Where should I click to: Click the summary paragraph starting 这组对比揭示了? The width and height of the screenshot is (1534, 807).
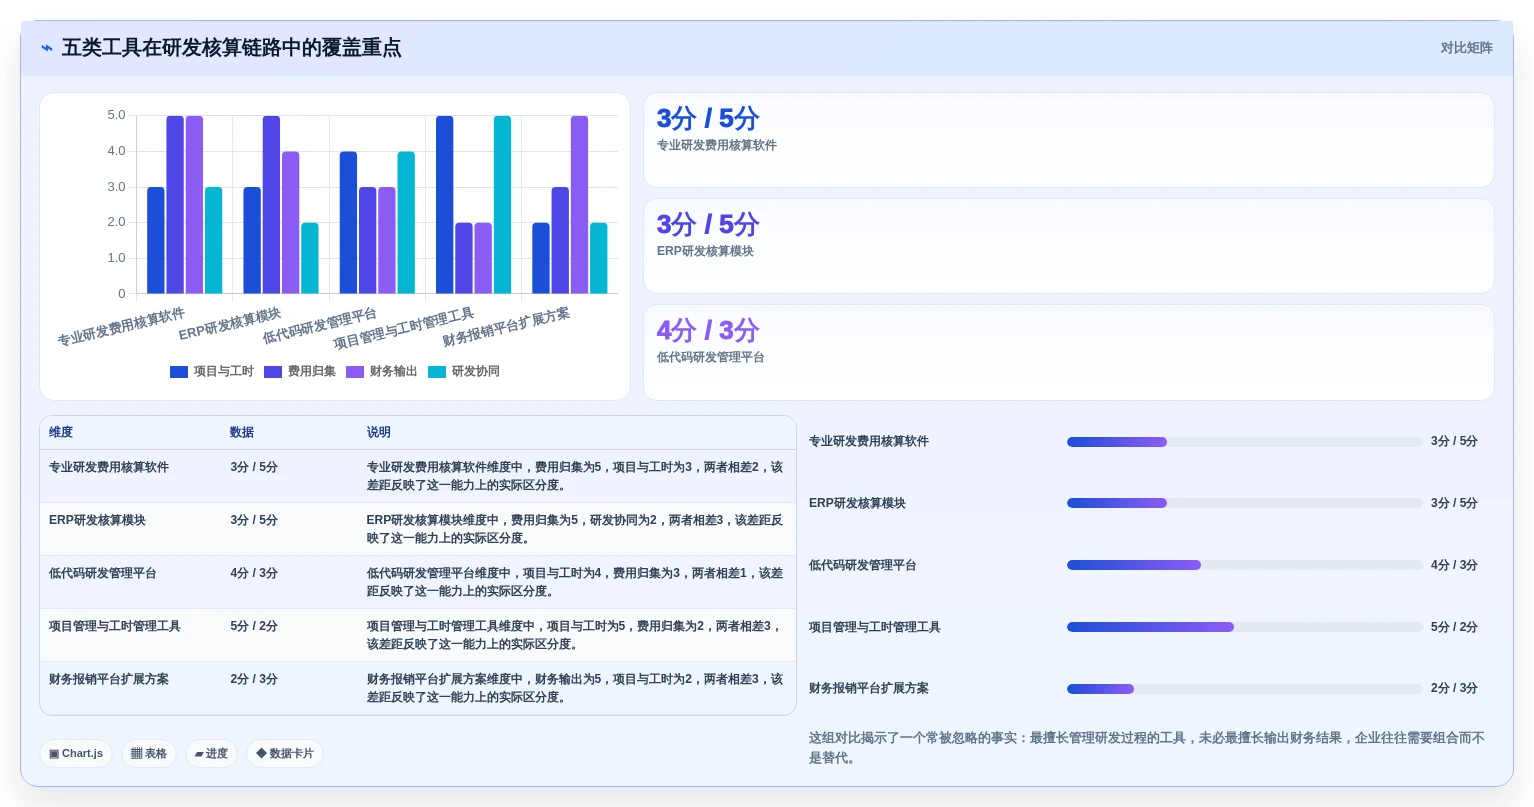point(1147,748)
